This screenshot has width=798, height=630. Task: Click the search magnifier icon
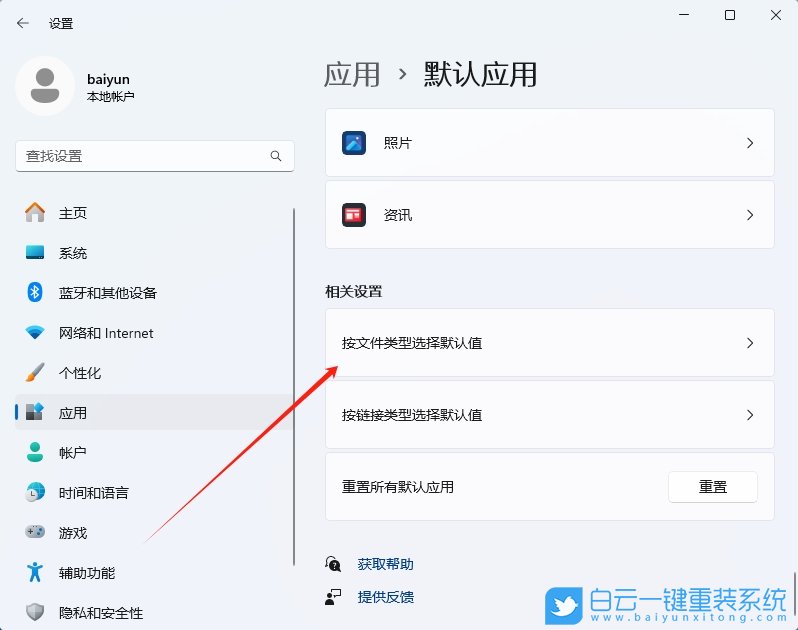point(276,156)
